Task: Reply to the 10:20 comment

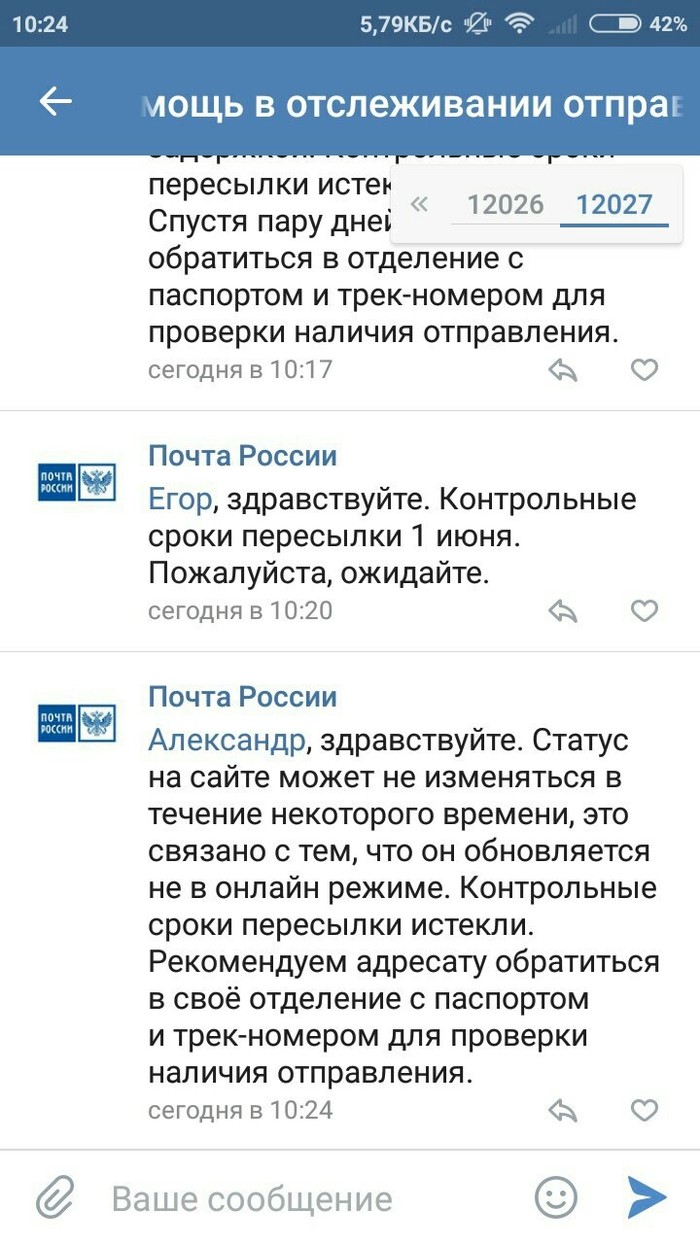Action: pyautogui.click(x=564, y=610)
